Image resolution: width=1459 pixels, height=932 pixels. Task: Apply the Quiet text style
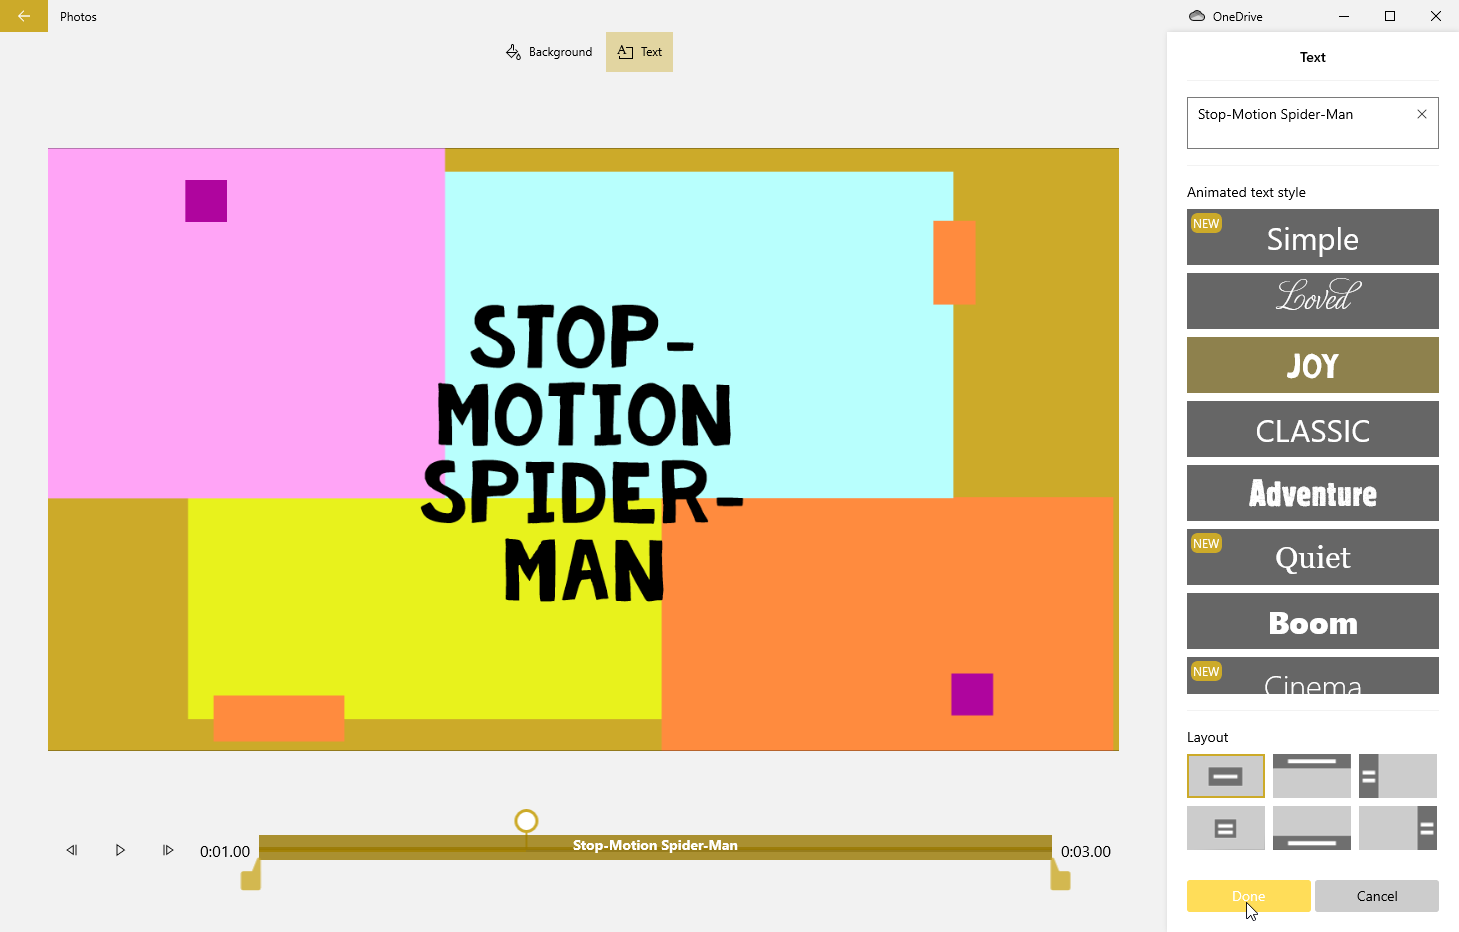pyautogui.click(x=1313, y=557)
